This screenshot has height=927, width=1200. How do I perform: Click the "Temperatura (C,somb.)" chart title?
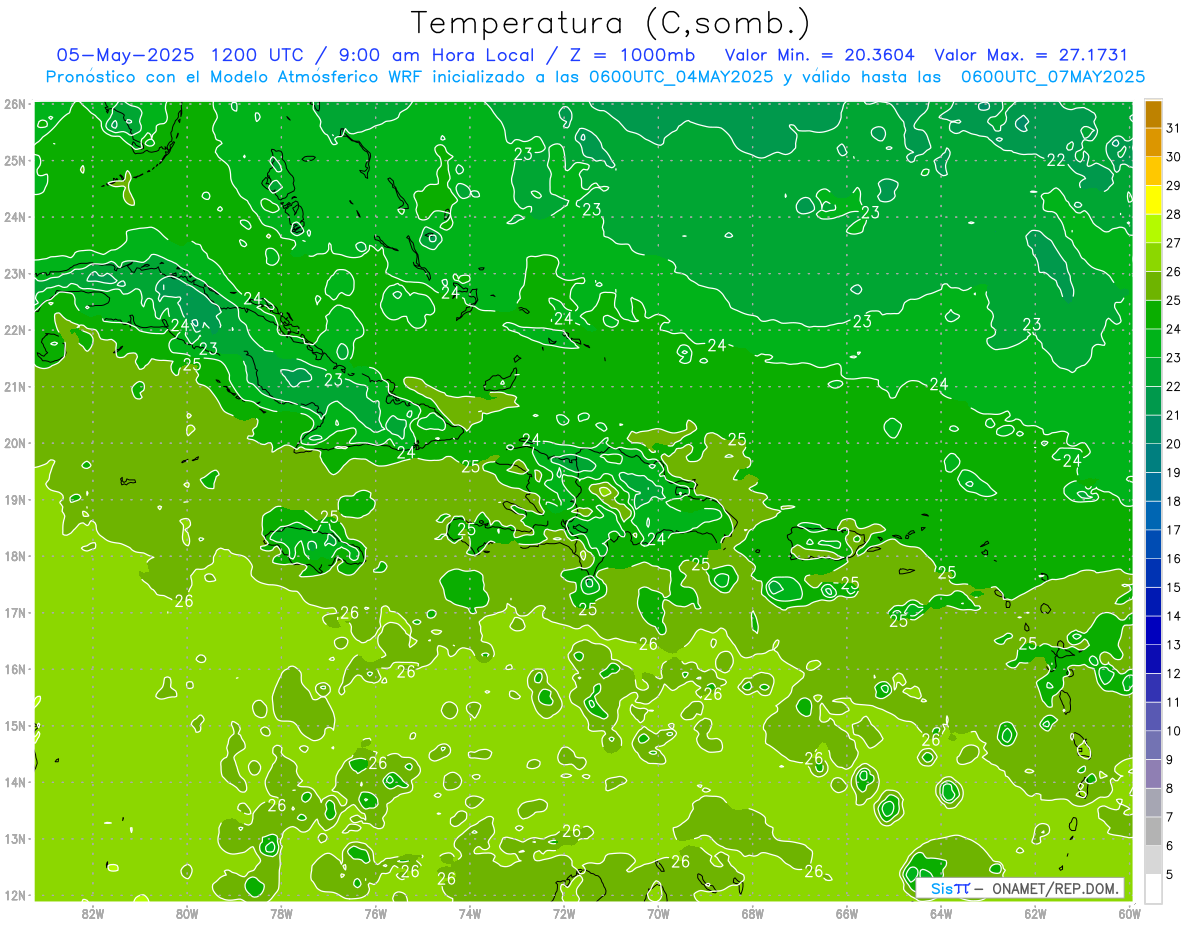(611, 23)
